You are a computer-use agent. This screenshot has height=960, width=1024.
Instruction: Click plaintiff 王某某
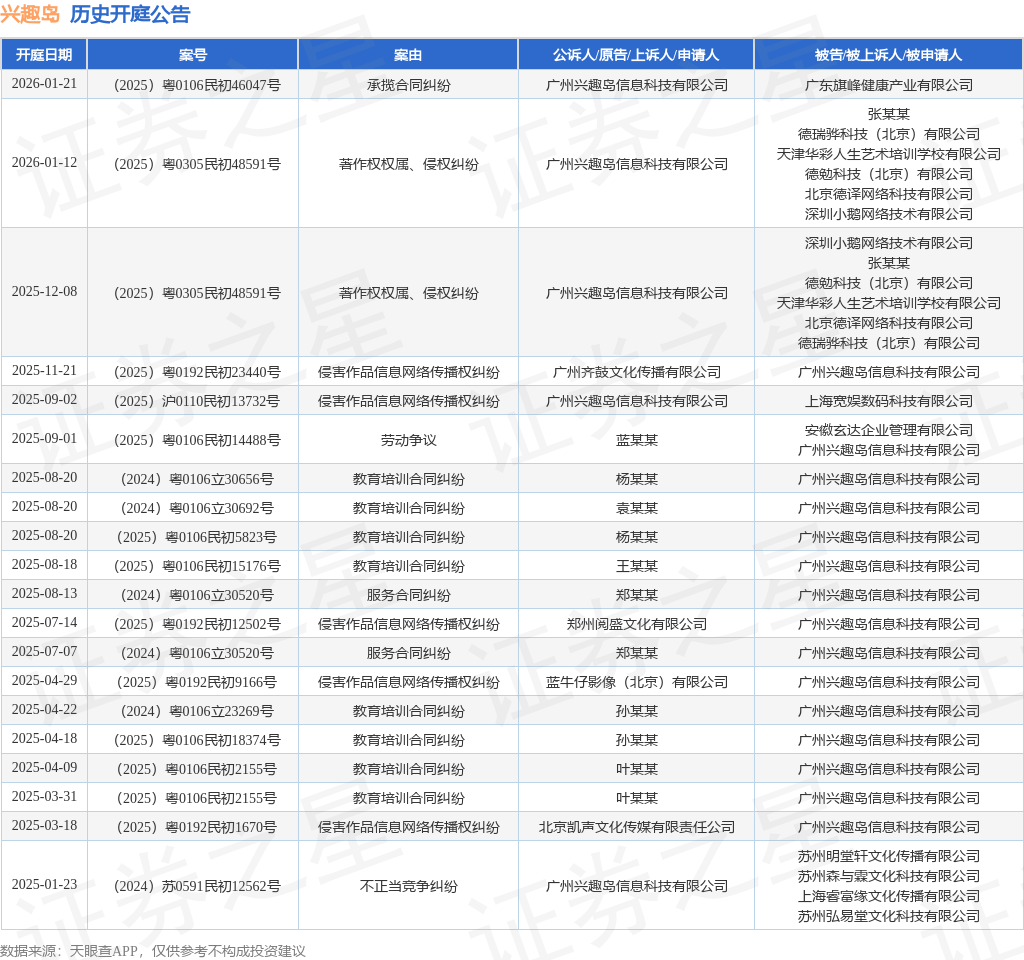point(637,566)
